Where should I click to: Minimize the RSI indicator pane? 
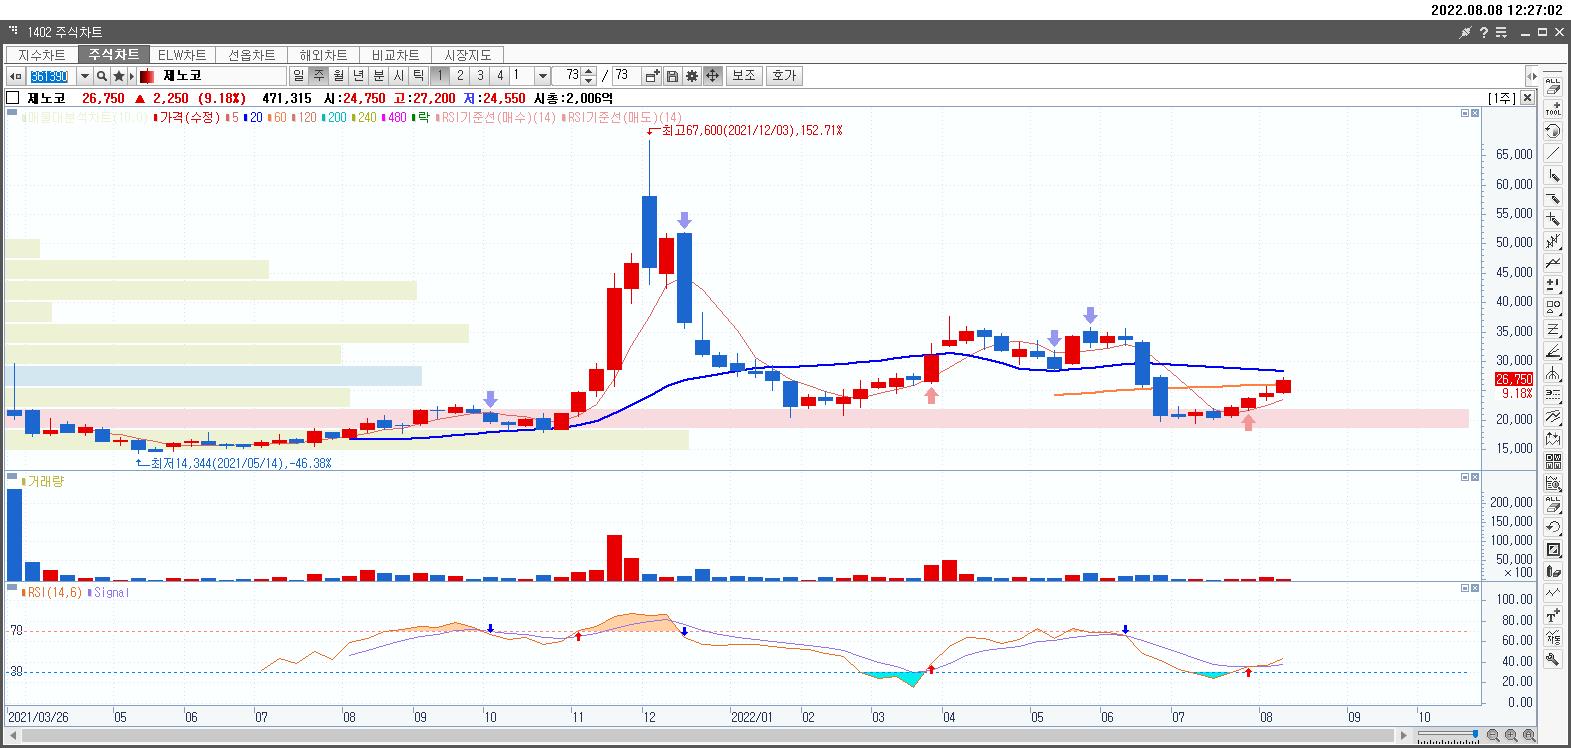[1465, 588]
